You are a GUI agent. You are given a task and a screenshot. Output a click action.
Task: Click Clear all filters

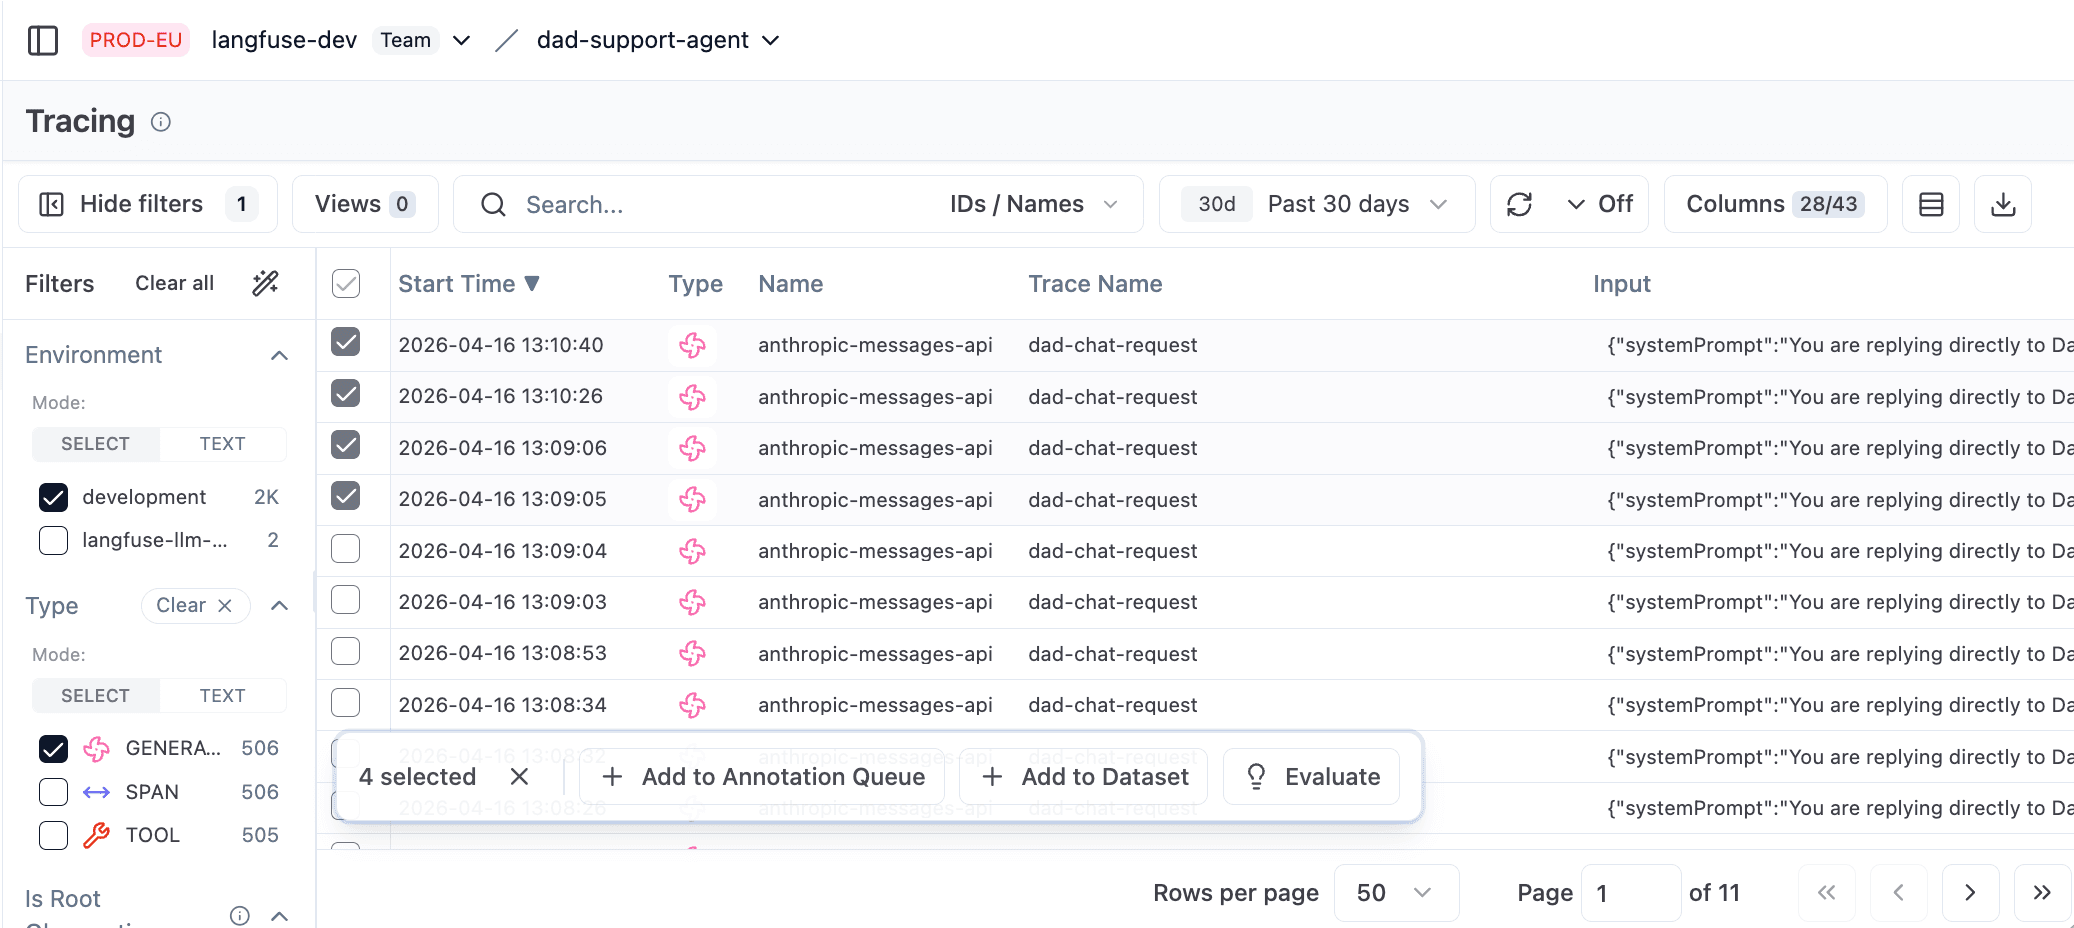(174, 283)
